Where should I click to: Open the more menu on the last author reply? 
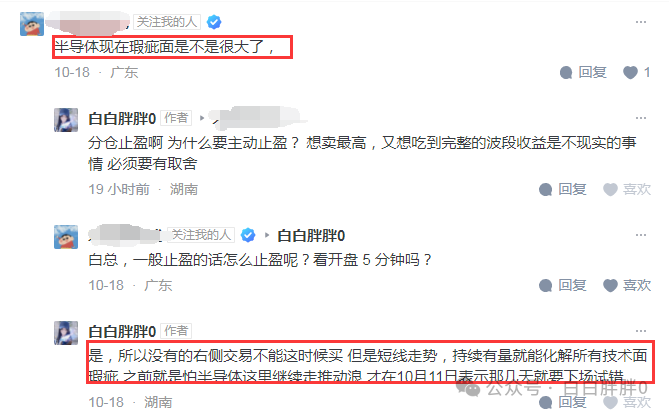click(x=640, y=331)
